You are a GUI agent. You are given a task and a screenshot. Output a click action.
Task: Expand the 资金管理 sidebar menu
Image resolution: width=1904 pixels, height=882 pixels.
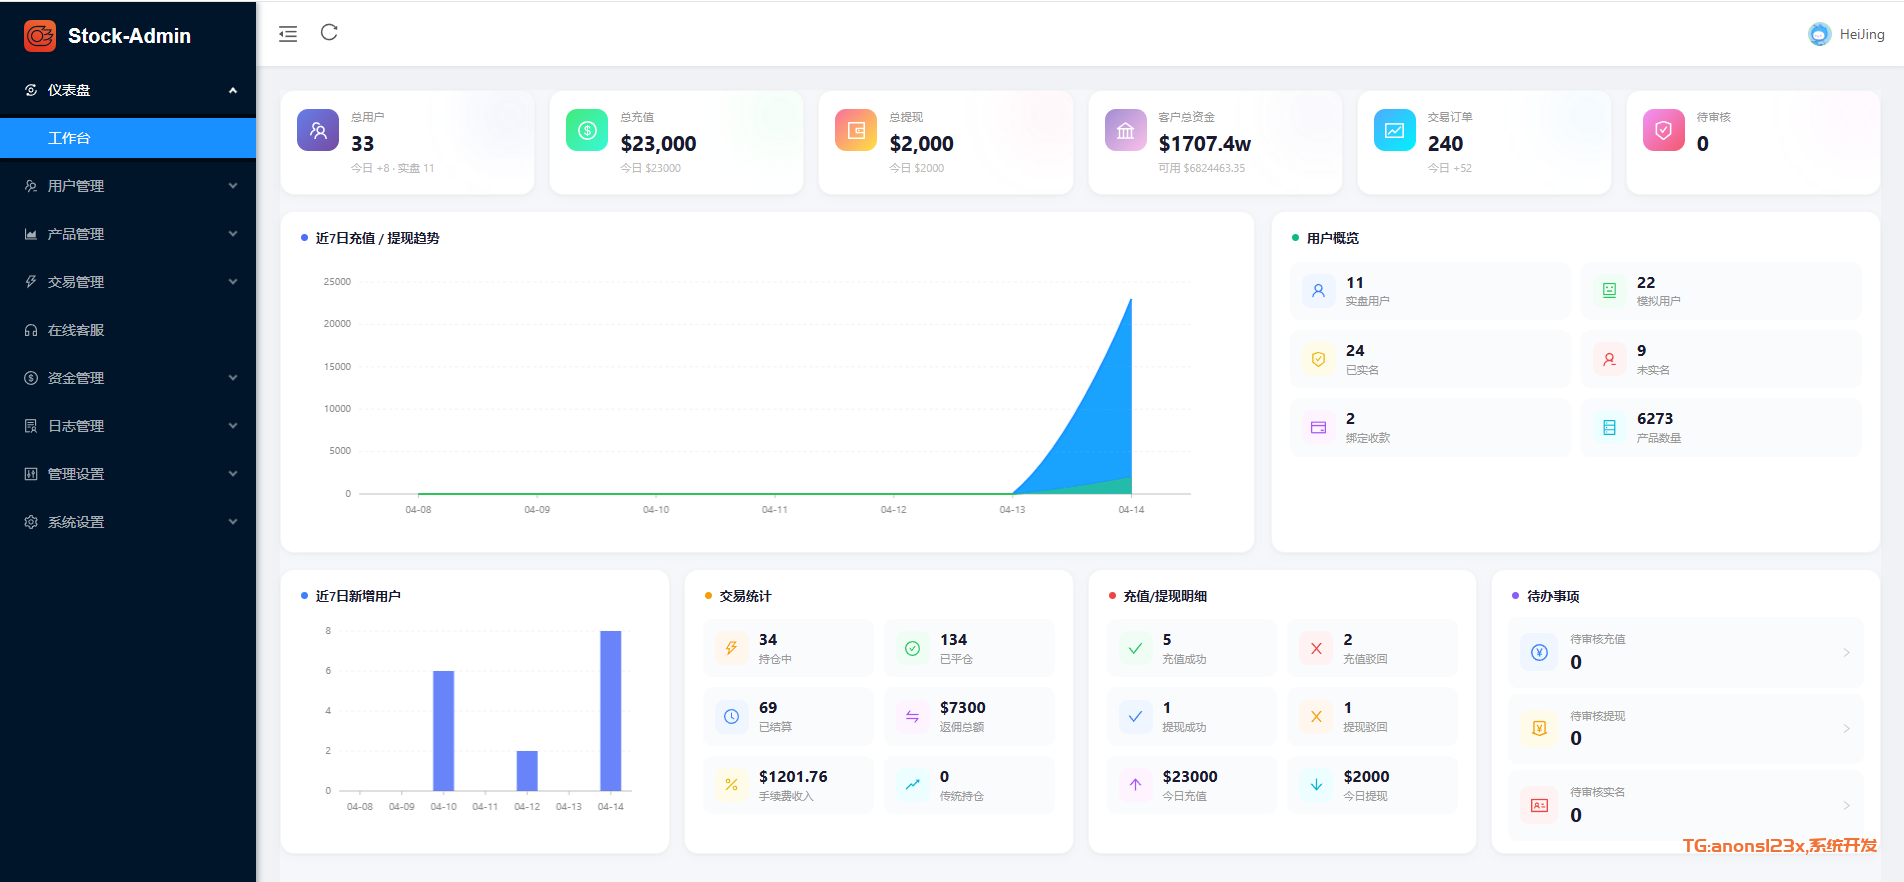pyautogui.click(x=128, y=378)
